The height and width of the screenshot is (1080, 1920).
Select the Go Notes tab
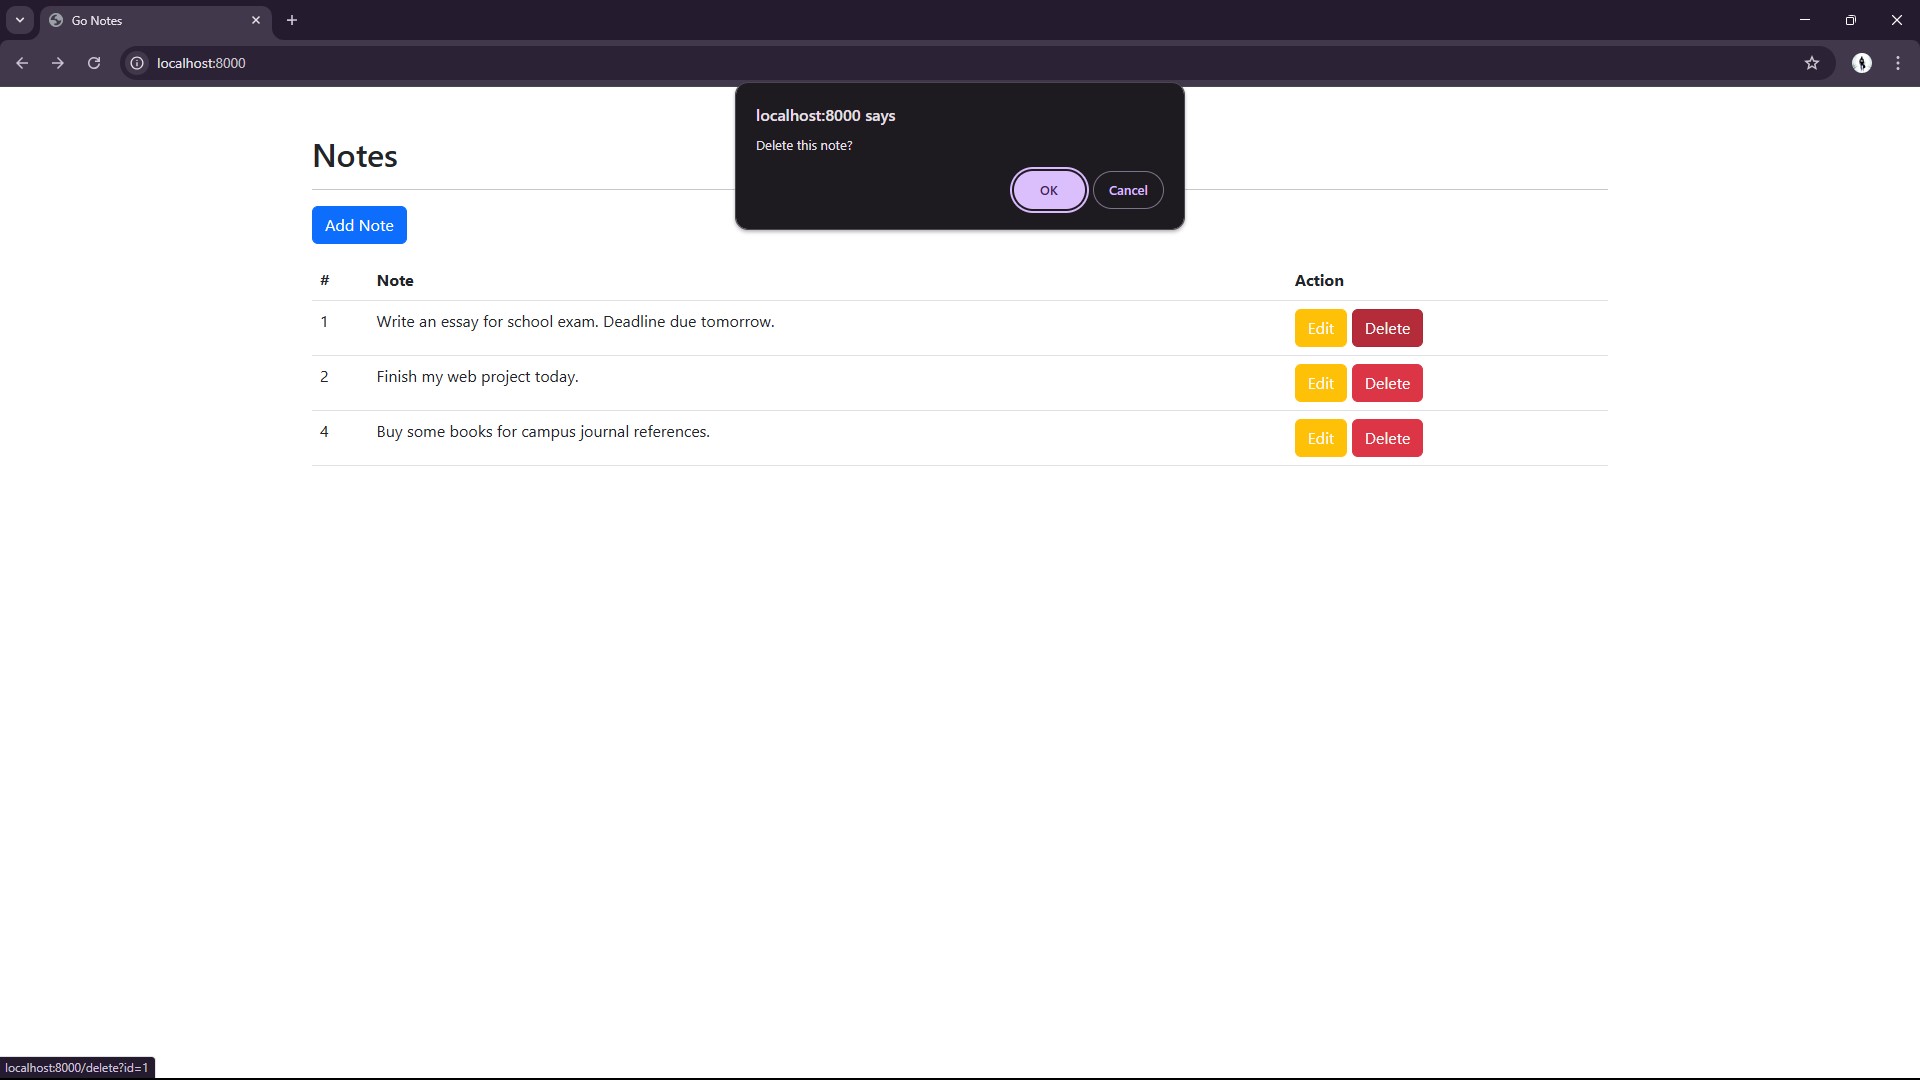156,20
